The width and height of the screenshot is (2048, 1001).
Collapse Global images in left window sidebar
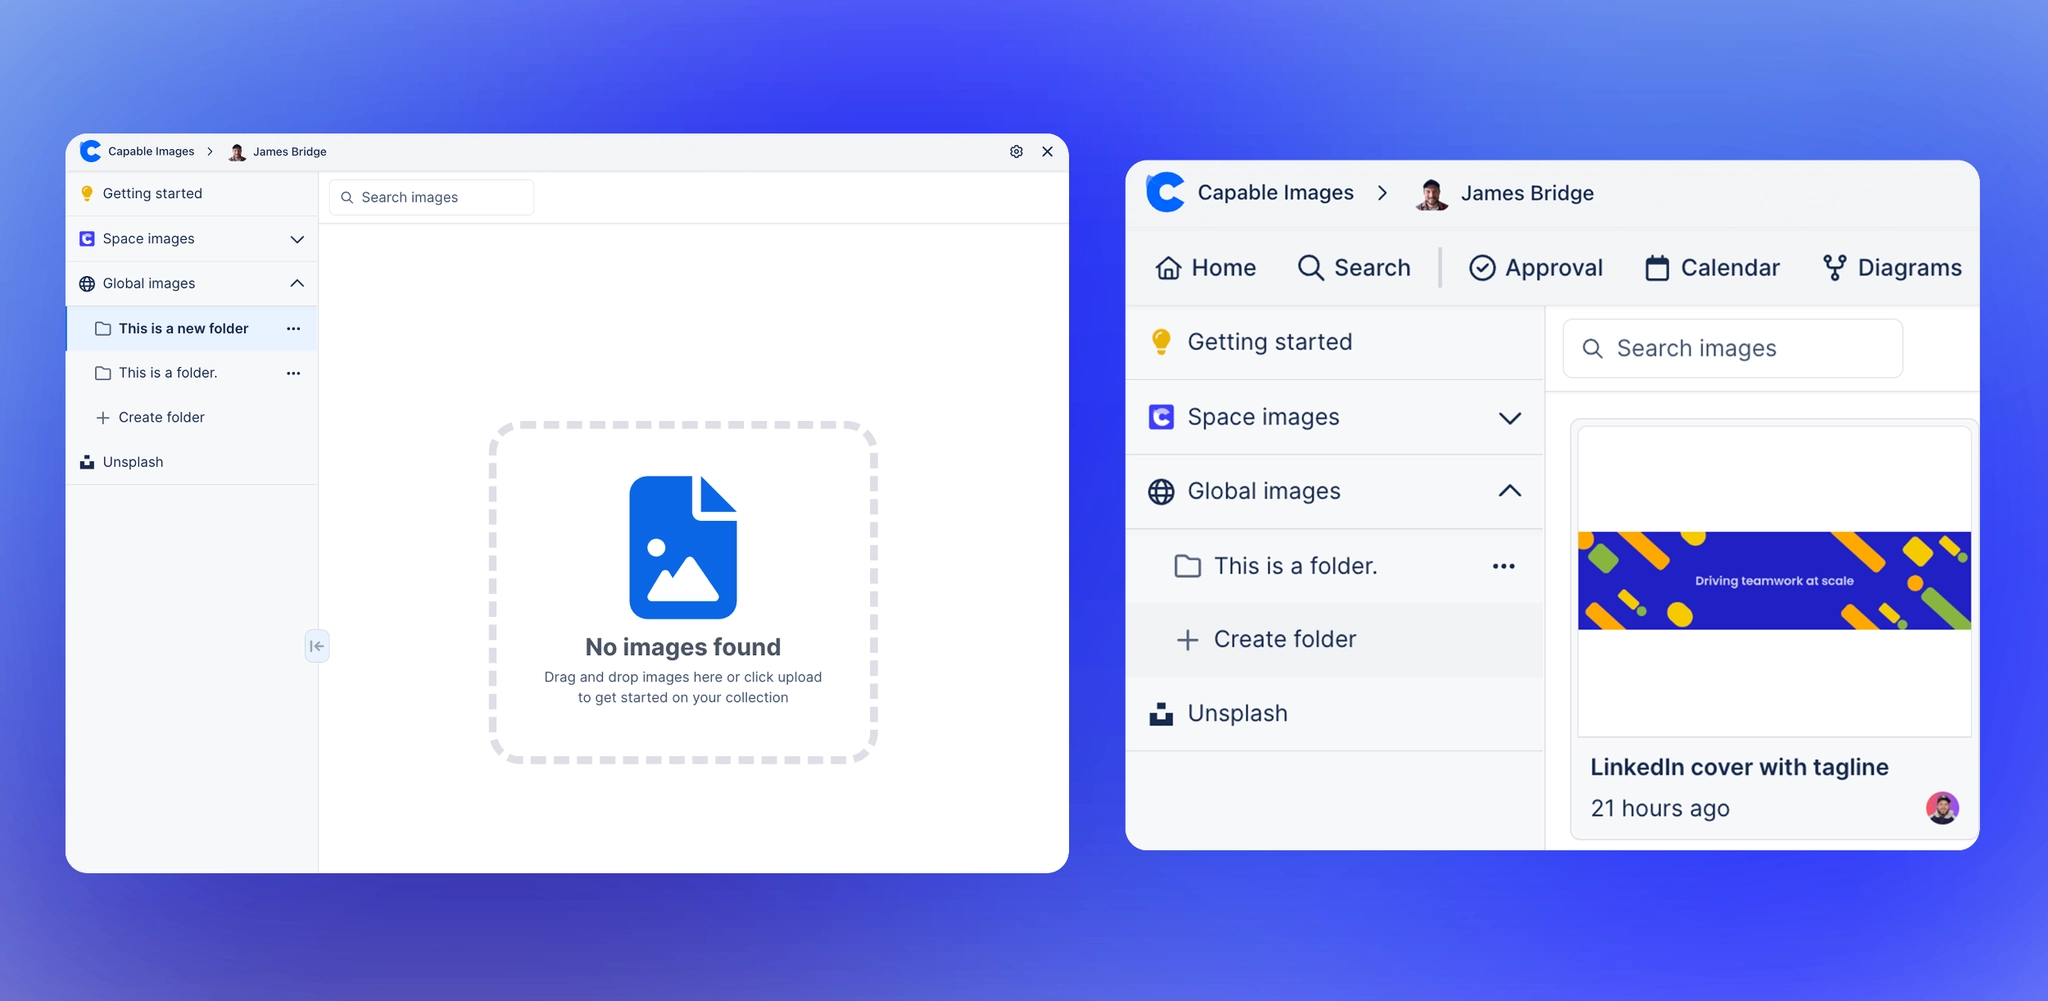pyautogui.click(x=297, y=284)
